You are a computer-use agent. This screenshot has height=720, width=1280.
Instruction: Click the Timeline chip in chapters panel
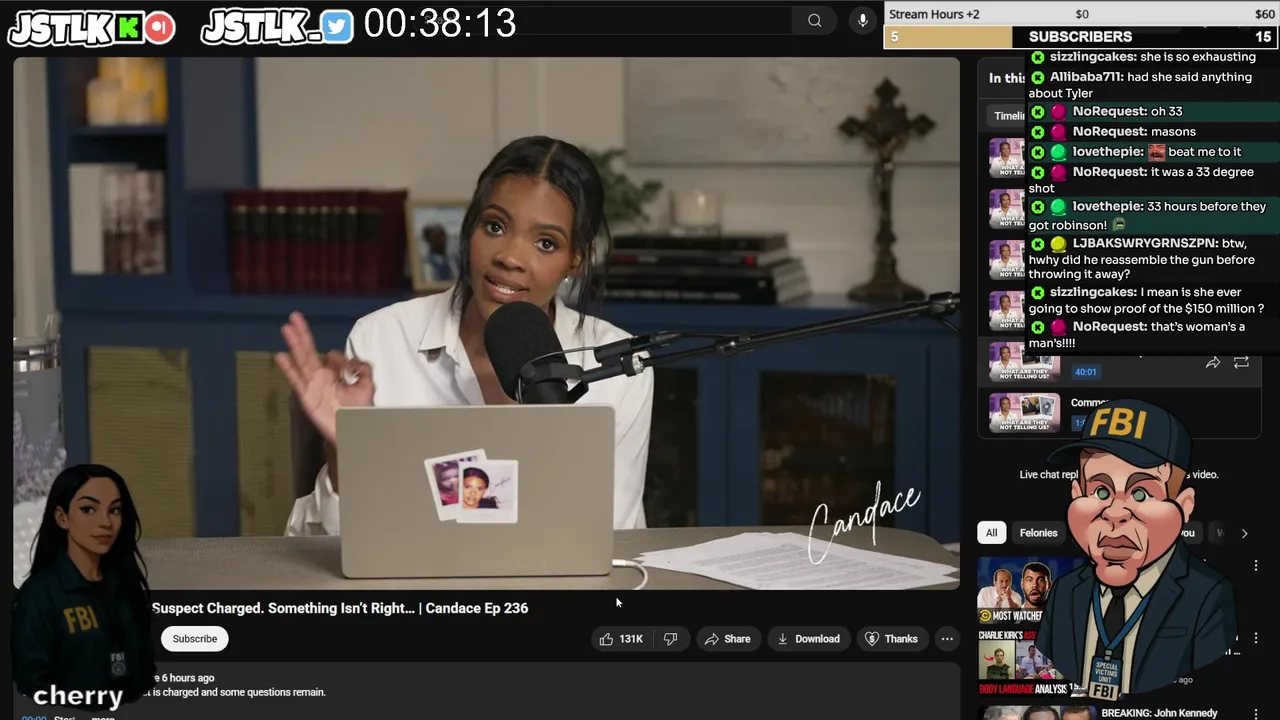coord(1007,116)
